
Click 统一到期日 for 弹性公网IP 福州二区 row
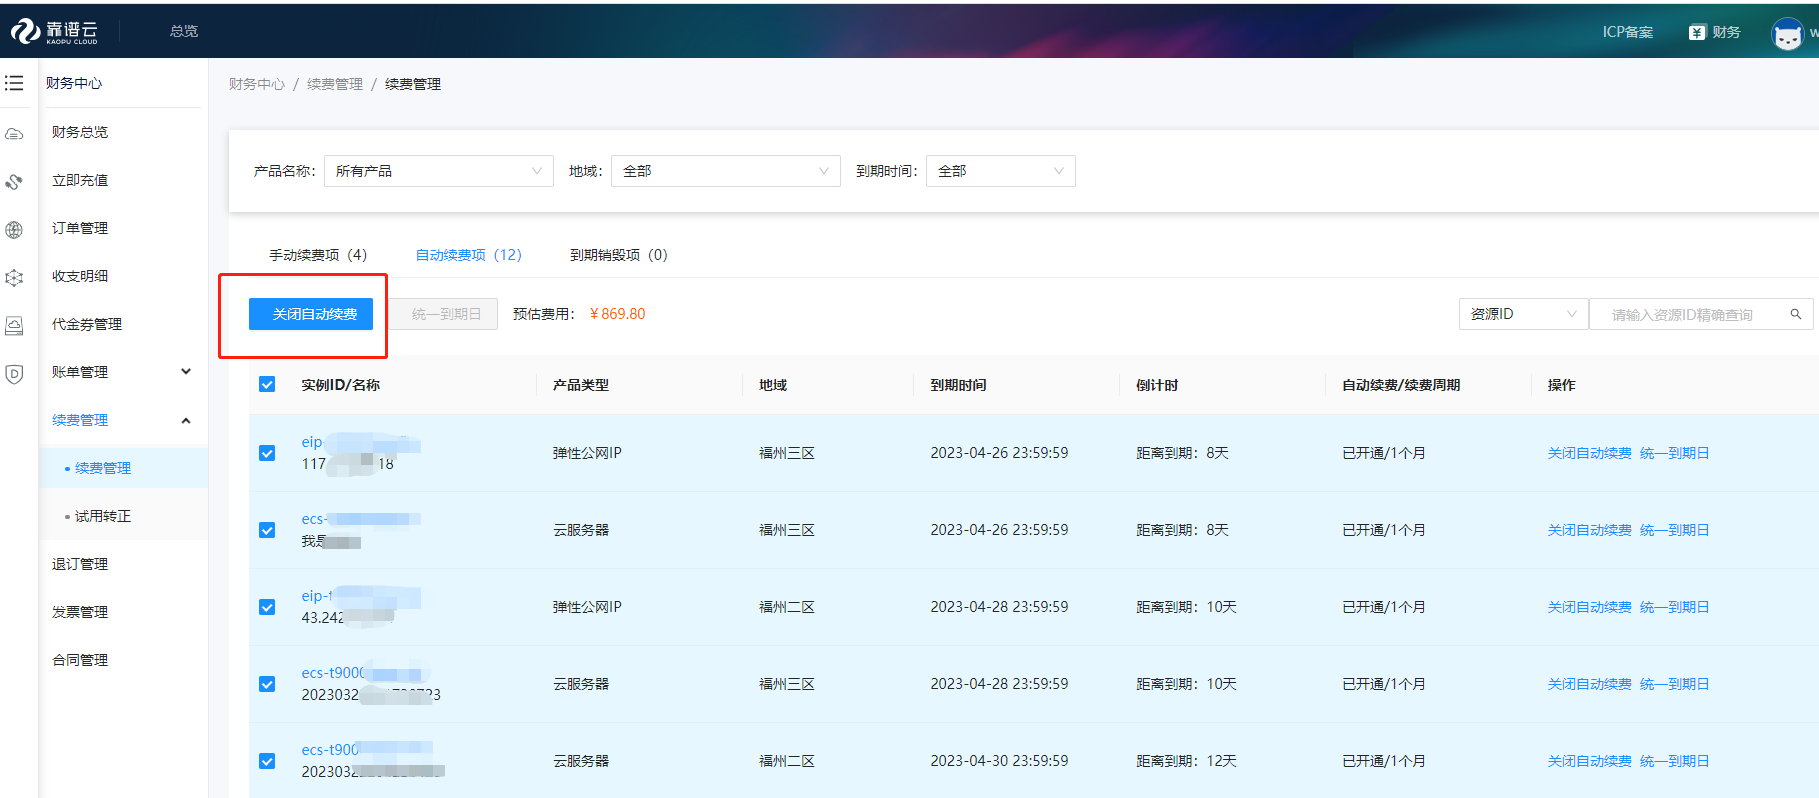click(1675, 607)
